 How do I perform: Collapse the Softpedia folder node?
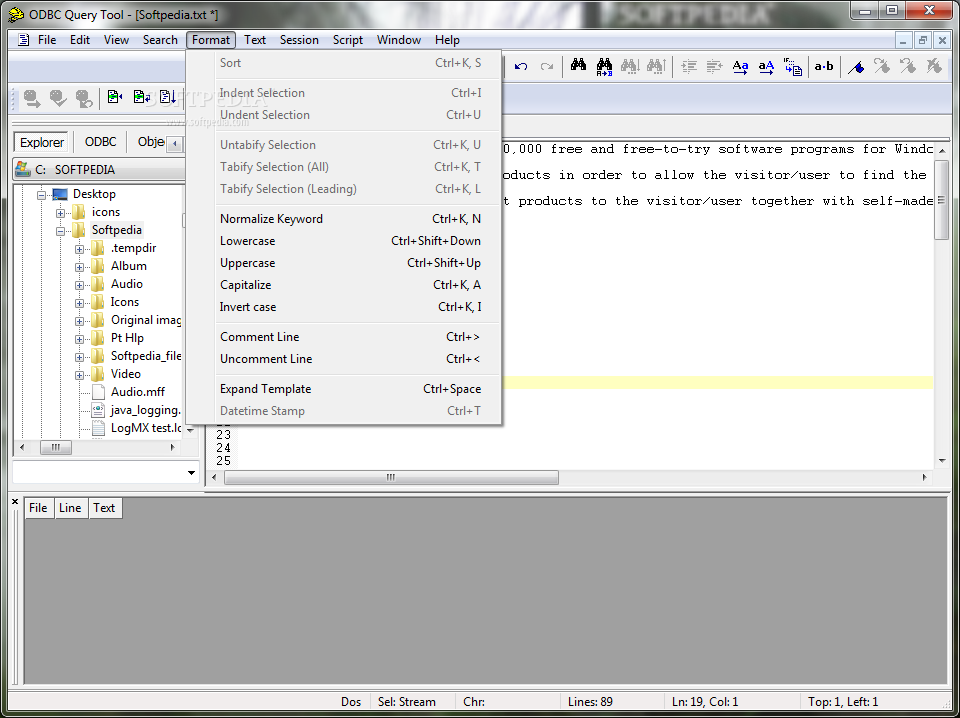[60, 231]
